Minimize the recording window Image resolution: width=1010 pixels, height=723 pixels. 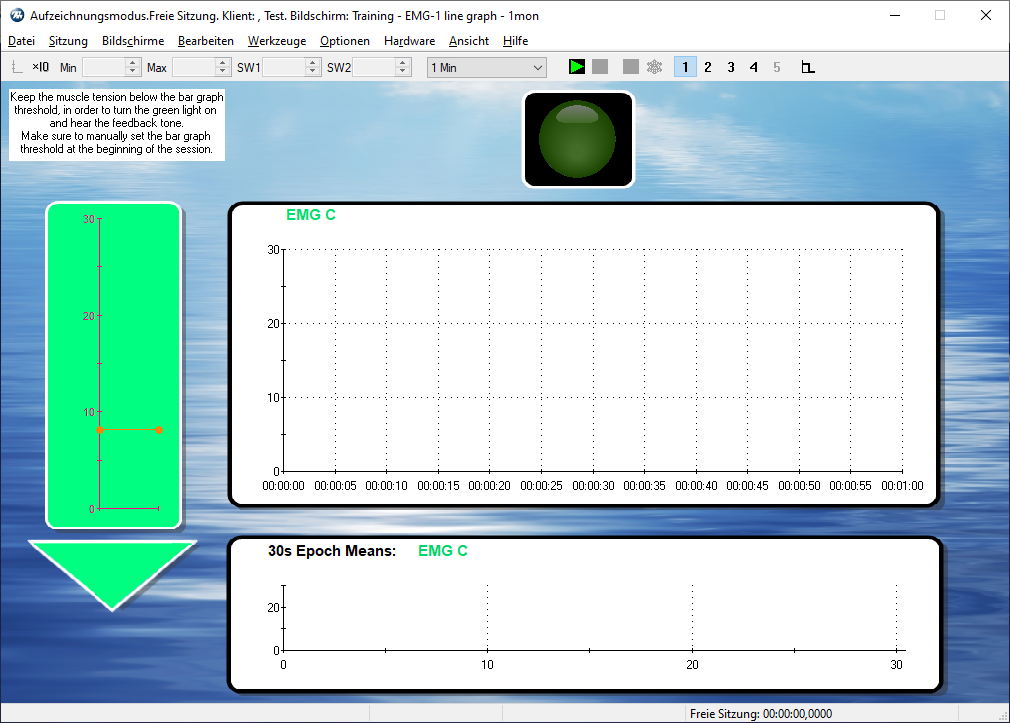coord(895,15)
